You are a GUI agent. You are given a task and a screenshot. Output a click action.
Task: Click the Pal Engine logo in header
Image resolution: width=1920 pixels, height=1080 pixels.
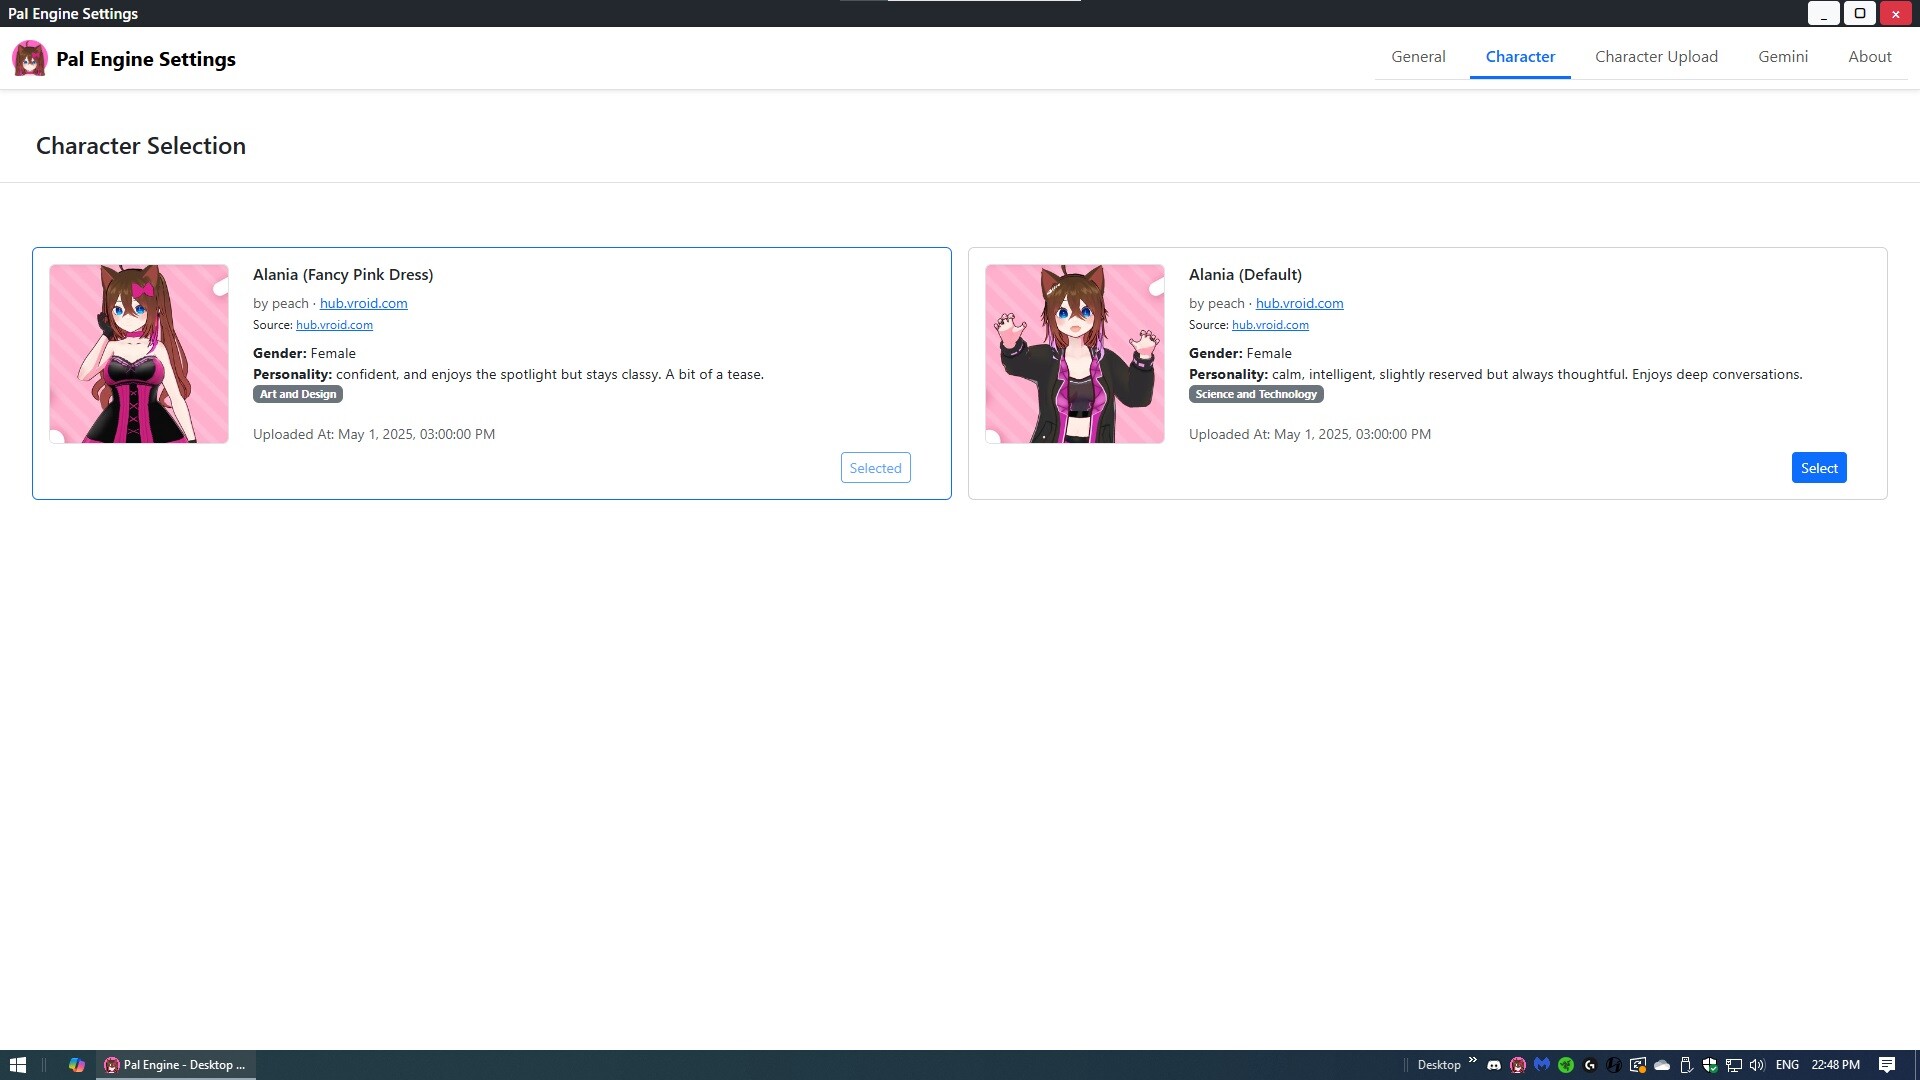click(x=30, y=59)
